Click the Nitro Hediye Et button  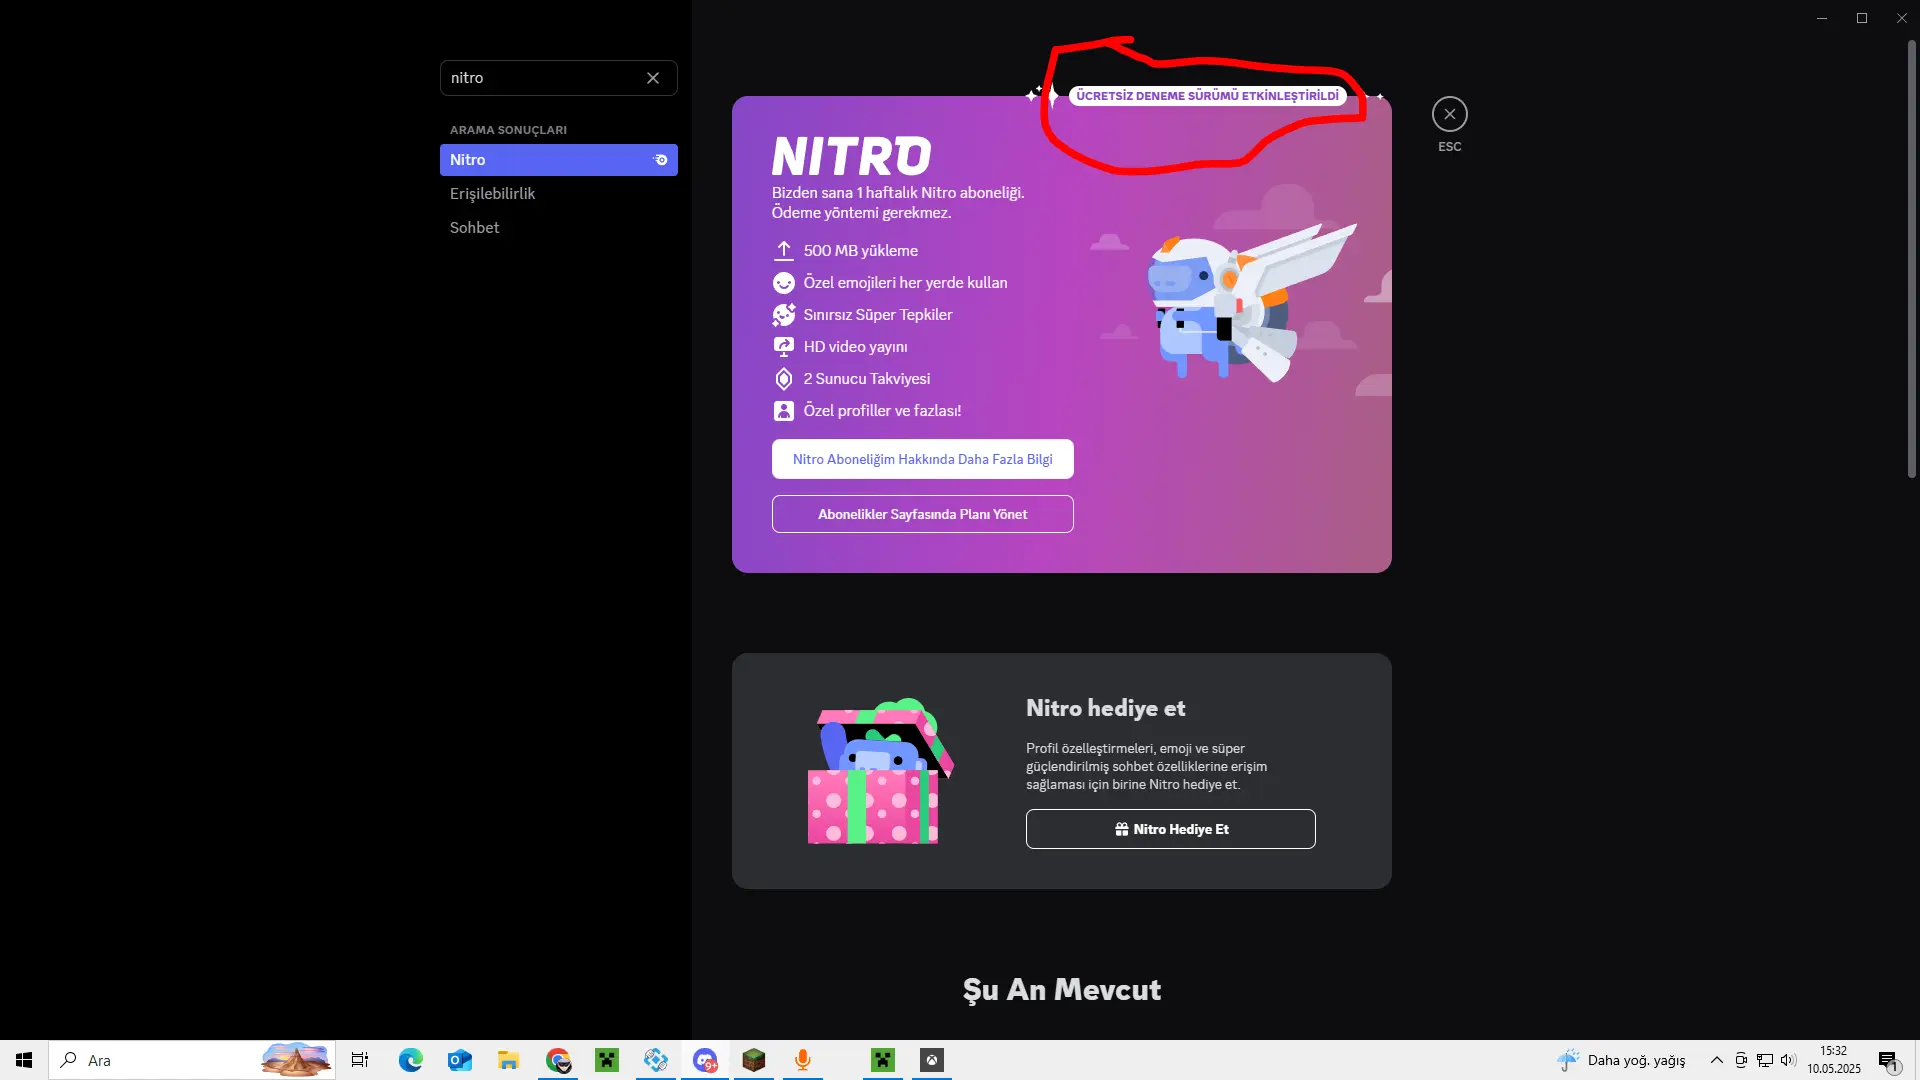(x=1171, y=829)
